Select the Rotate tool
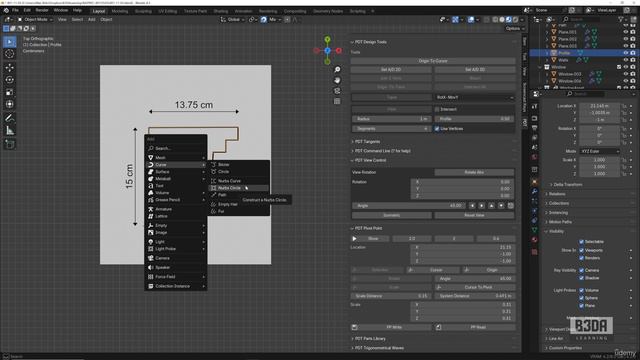 [10, 80]
